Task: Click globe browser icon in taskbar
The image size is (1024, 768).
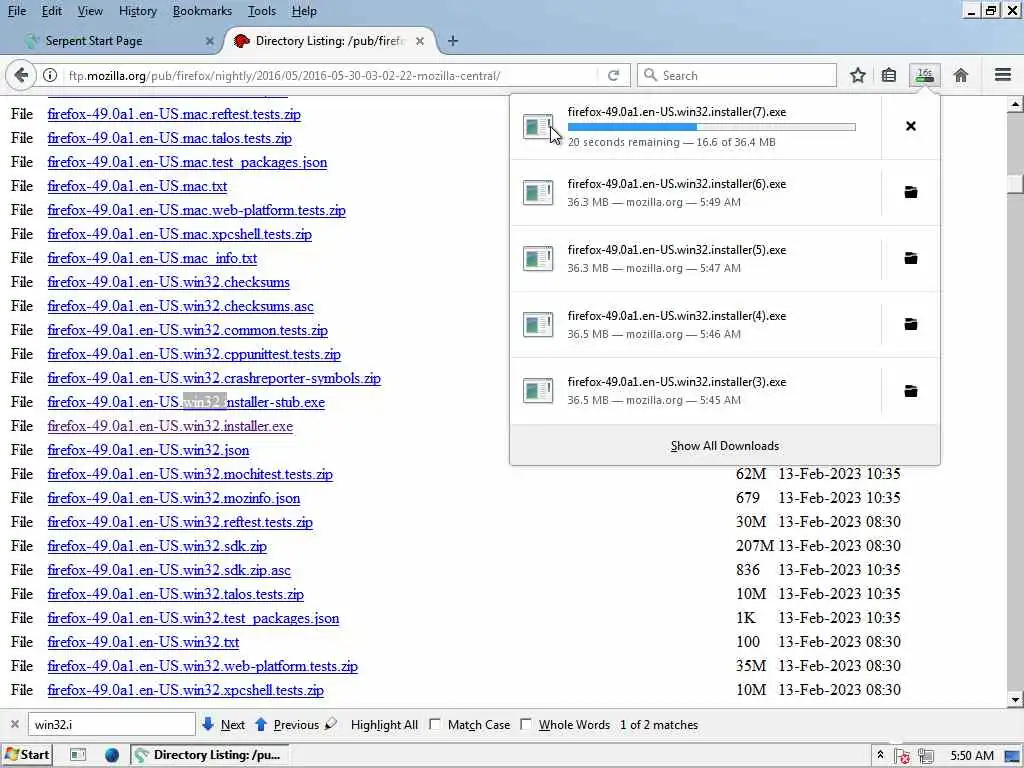Action: point(112,755)
